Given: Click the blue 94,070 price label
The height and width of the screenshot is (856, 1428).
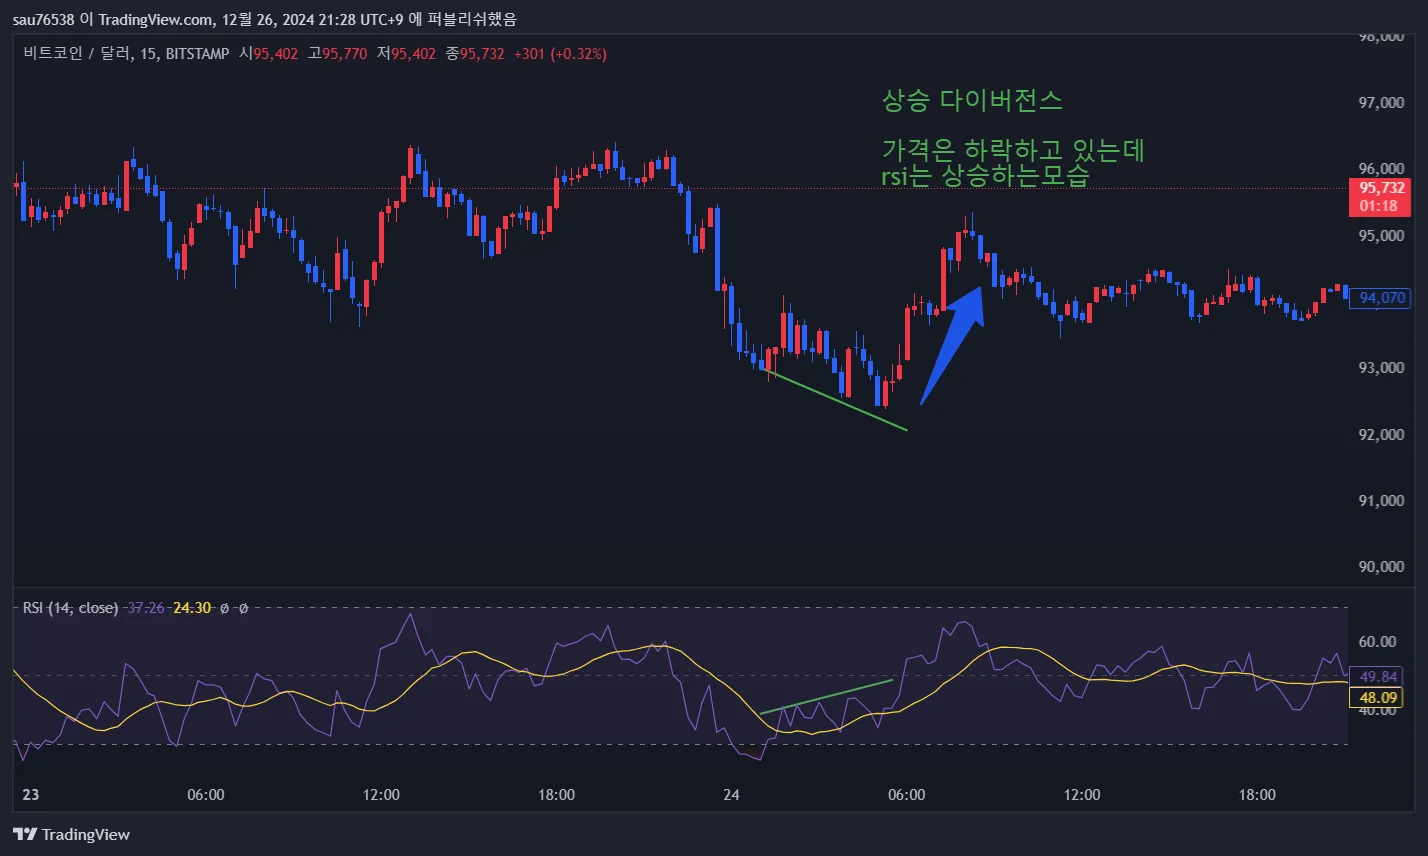Looking at the screenshot, I should (1382, 297).
